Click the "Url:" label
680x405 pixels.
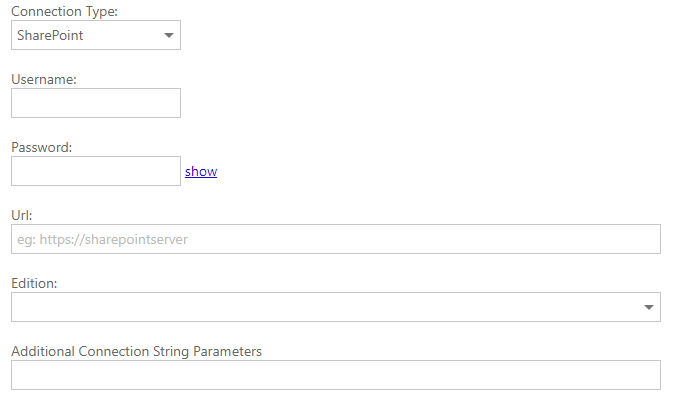coord(21,215)
